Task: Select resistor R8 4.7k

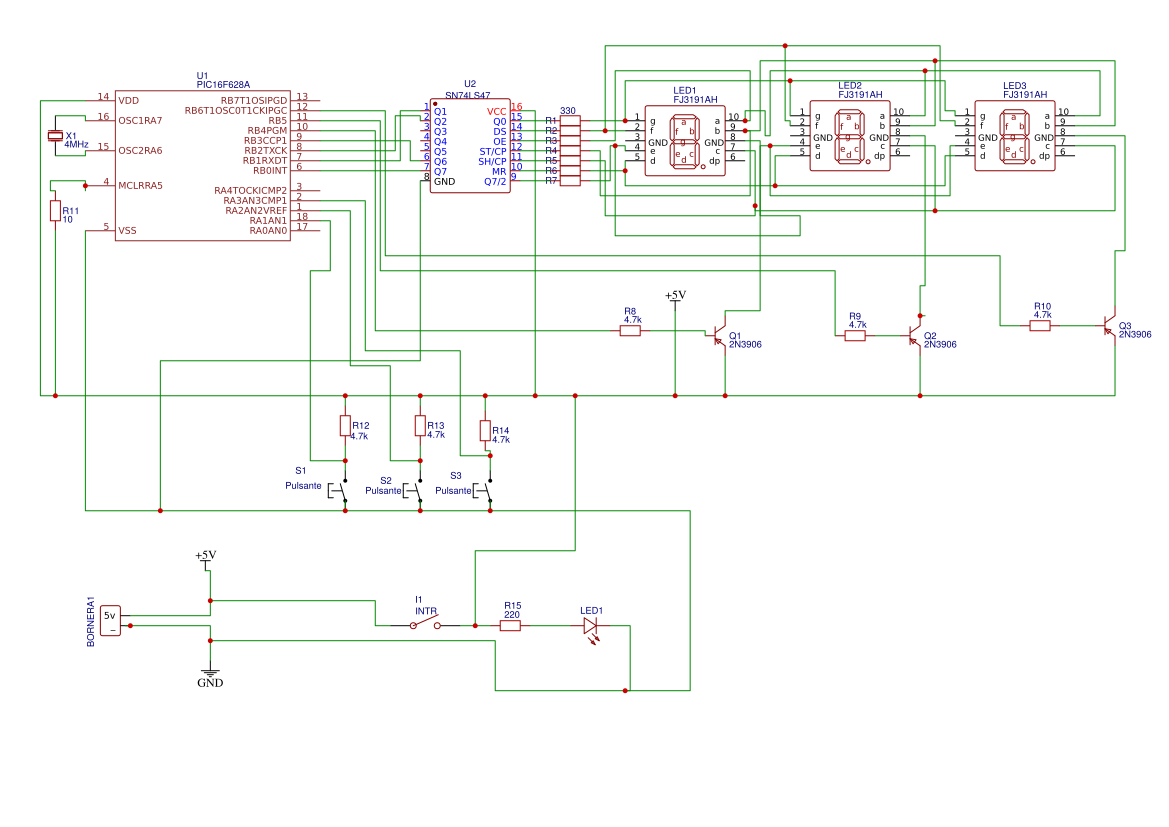Action: click(x=631, y=328)
